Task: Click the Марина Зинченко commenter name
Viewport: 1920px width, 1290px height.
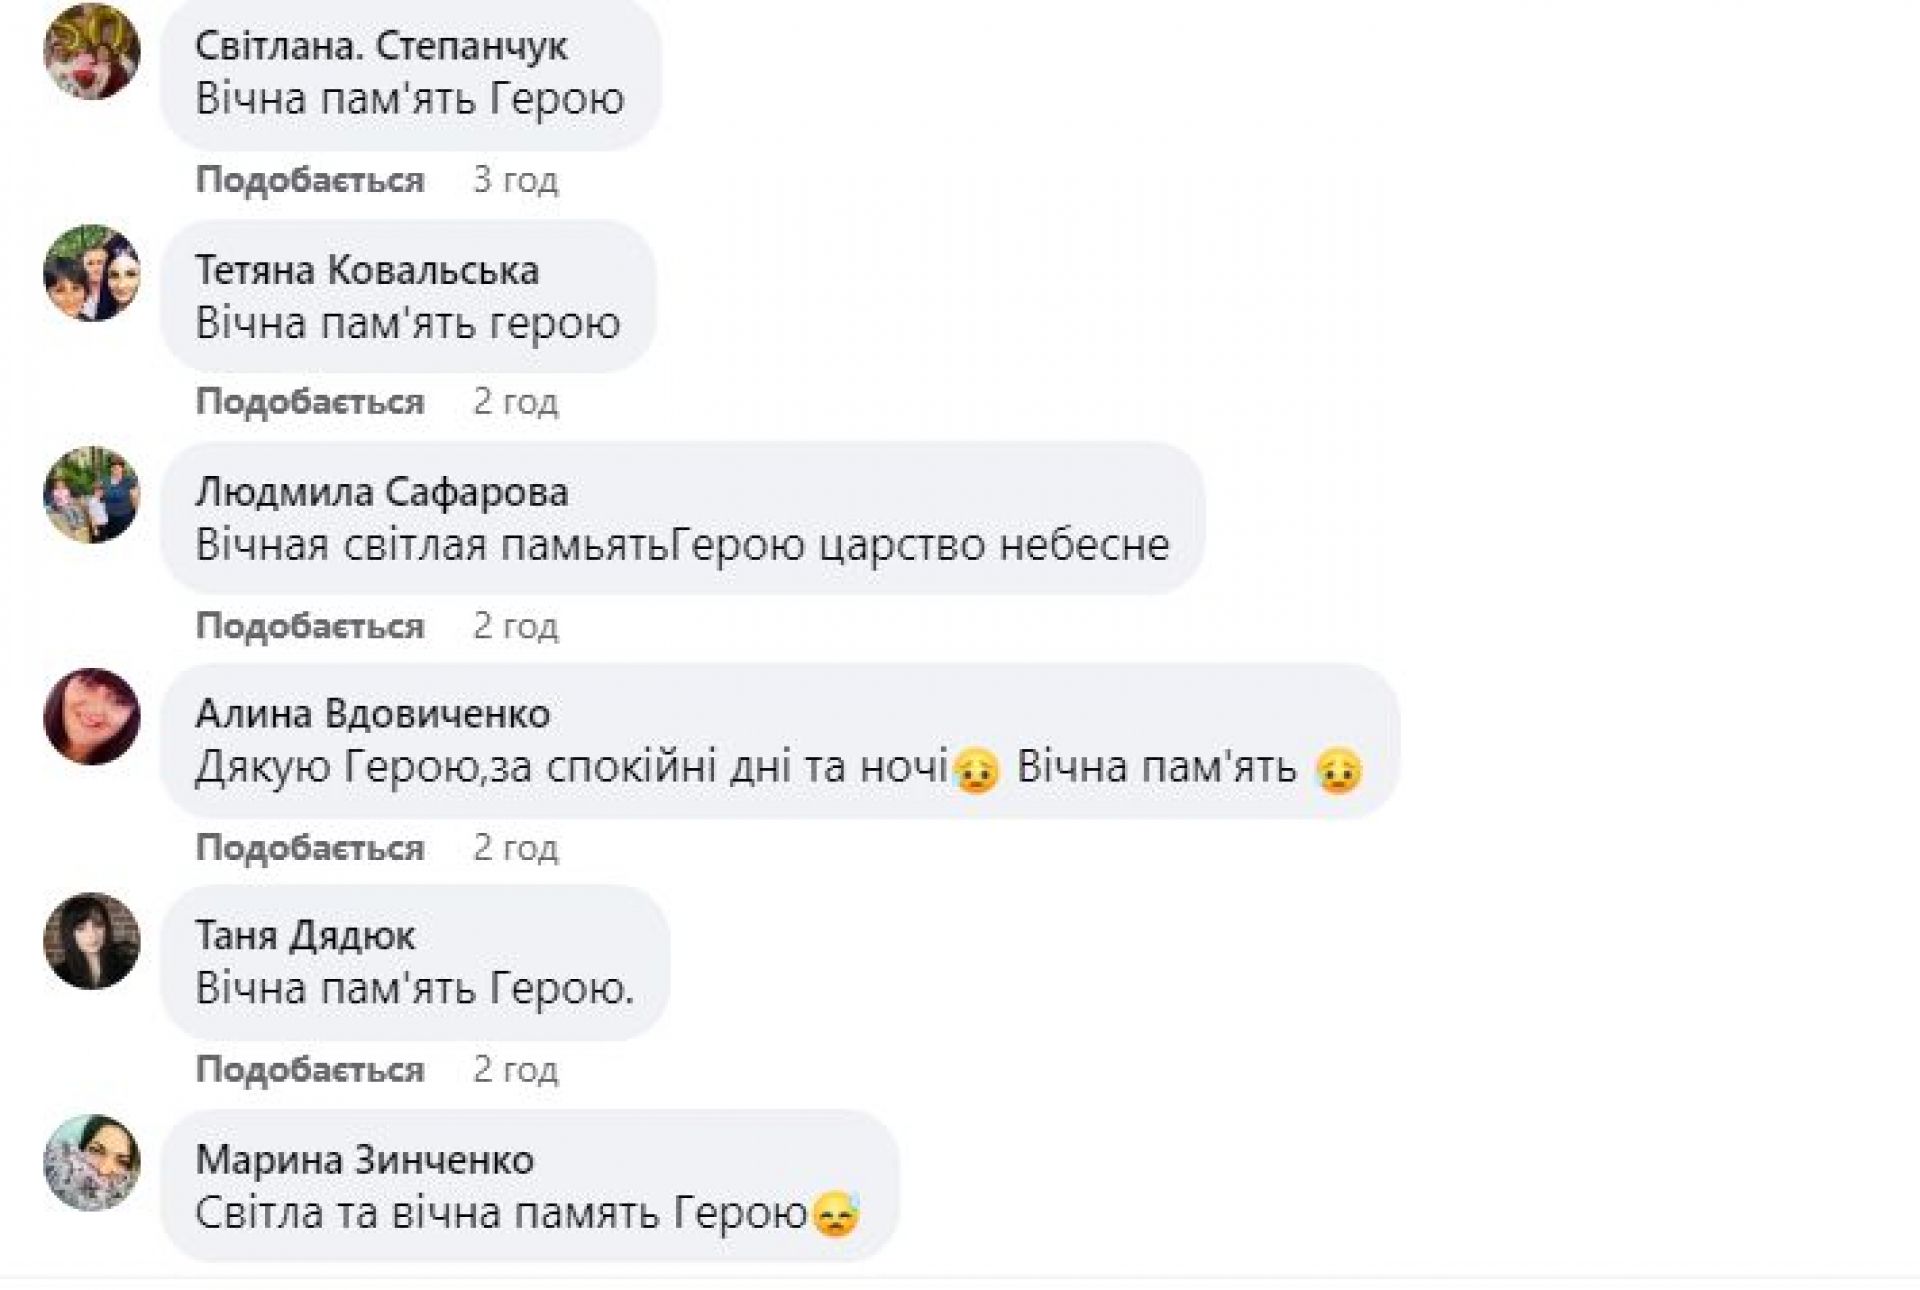Action: 365,1160
